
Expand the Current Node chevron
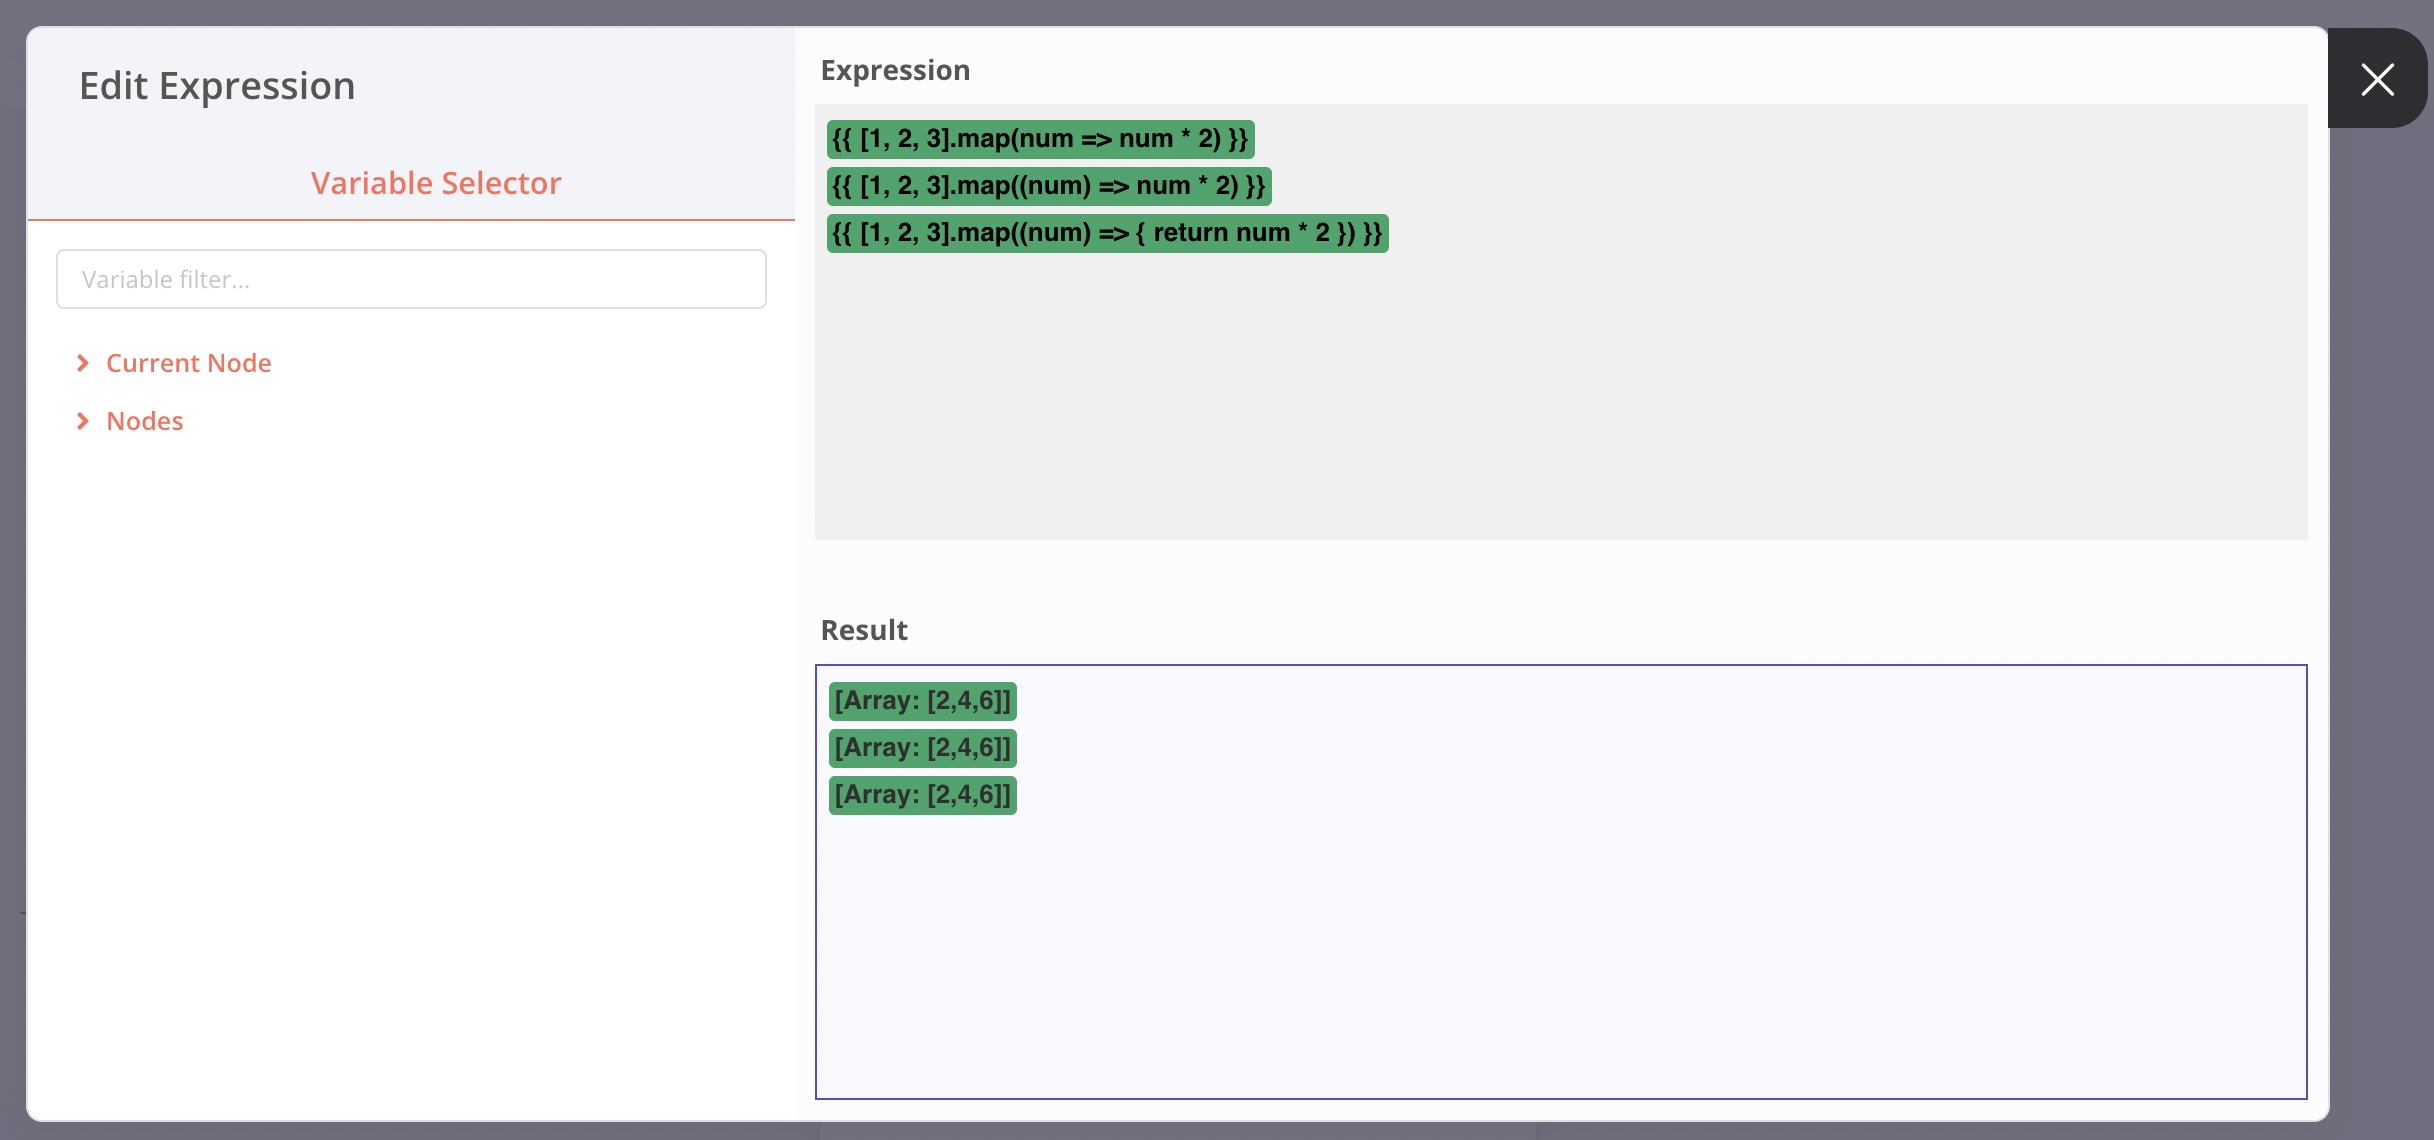pyautogui.click(x=83, y=363)
